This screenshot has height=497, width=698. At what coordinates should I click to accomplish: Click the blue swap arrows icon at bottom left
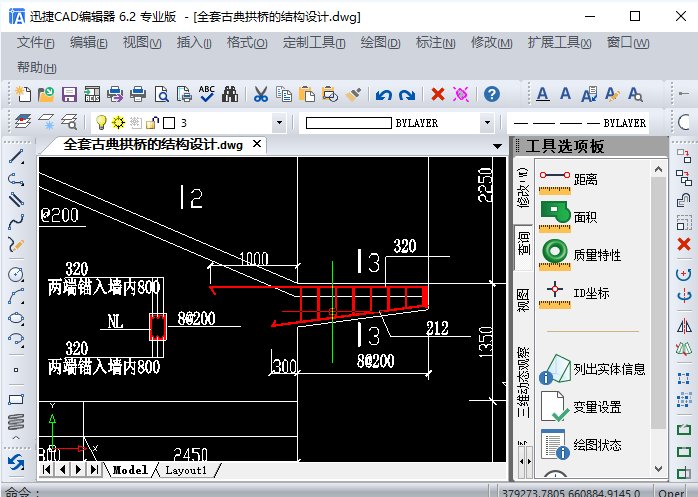16,462
